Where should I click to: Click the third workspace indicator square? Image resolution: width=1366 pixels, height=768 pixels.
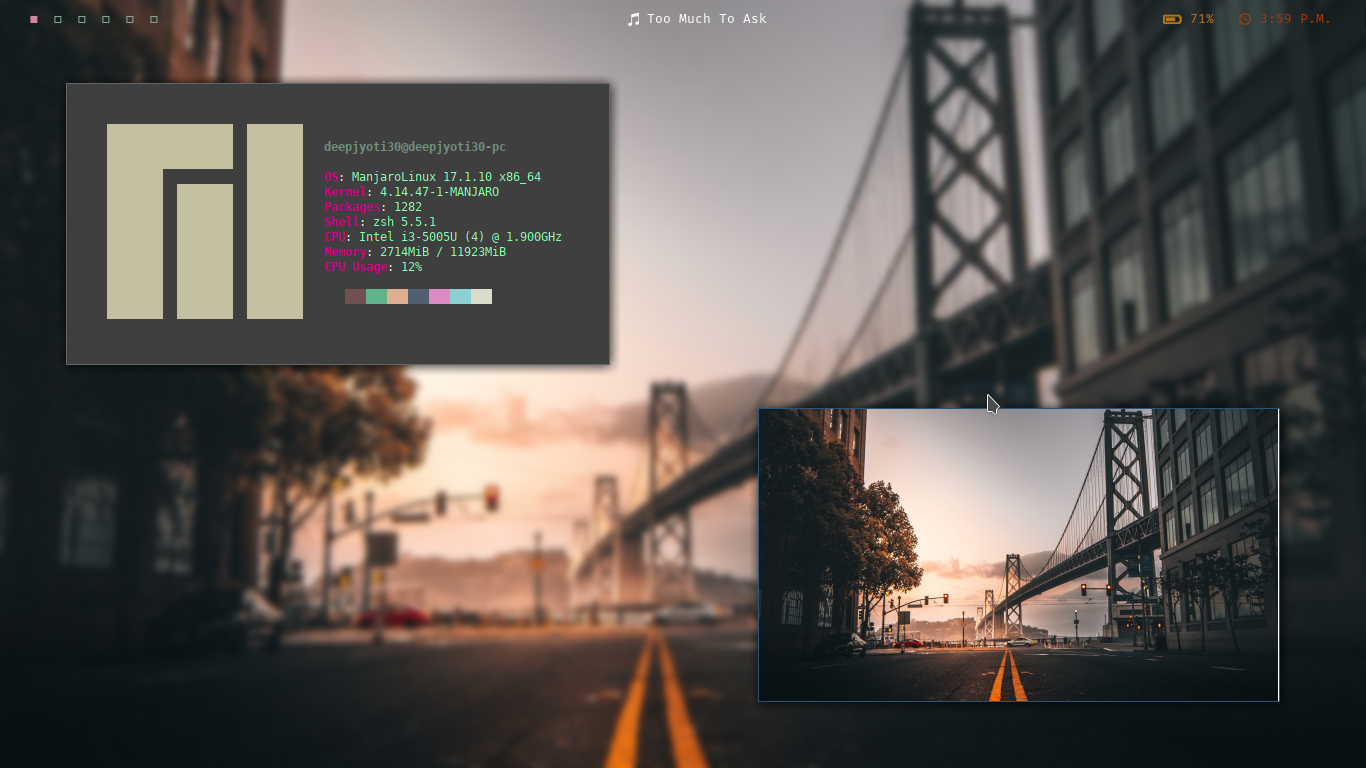point(81,18)
